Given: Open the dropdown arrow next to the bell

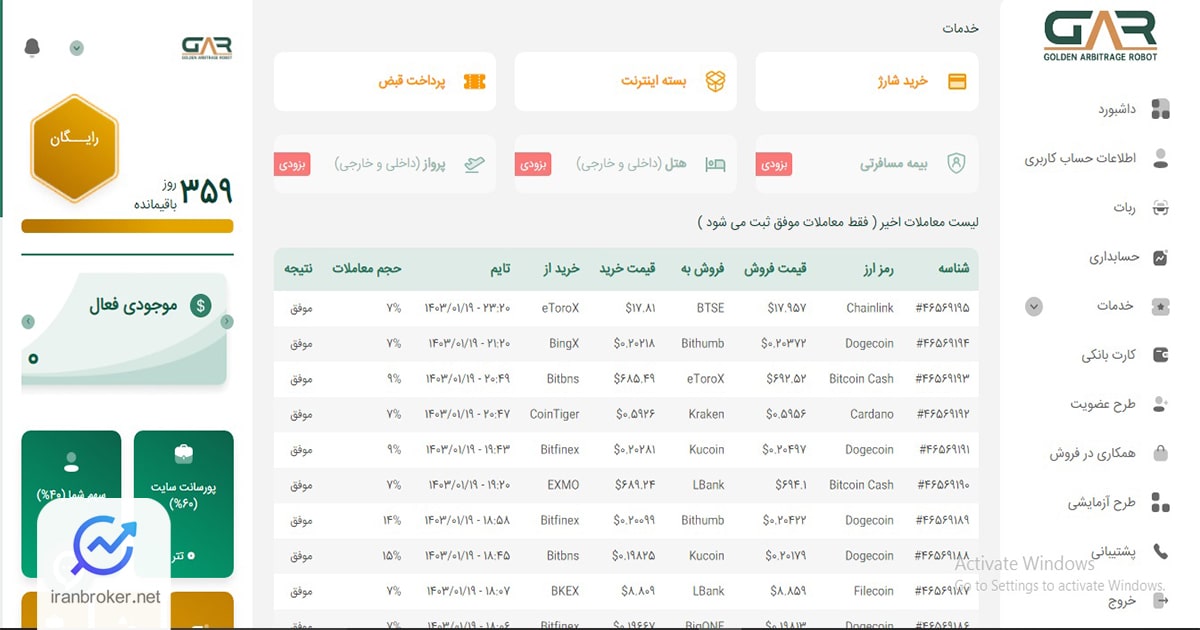Looking at the screenshot, I should pyautogui.click(x=77, y=48).
